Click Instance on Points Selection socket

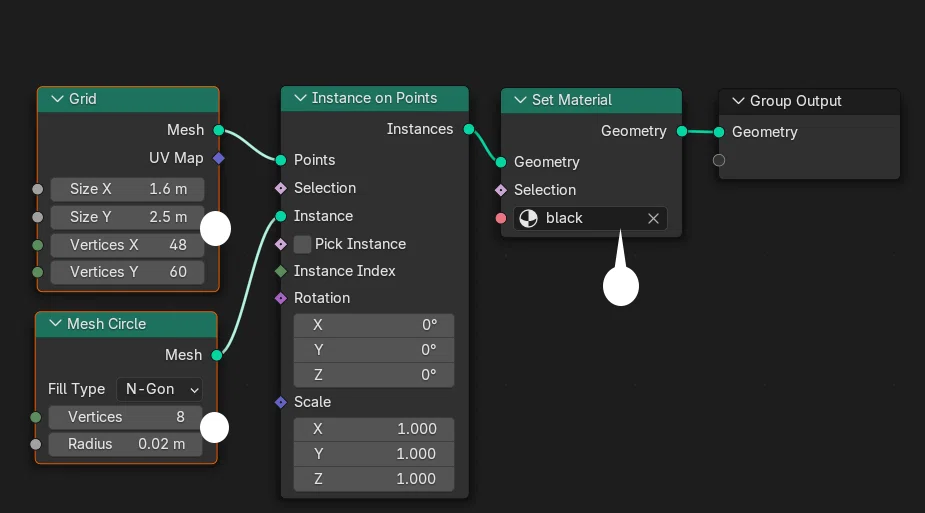pos(281,188)
